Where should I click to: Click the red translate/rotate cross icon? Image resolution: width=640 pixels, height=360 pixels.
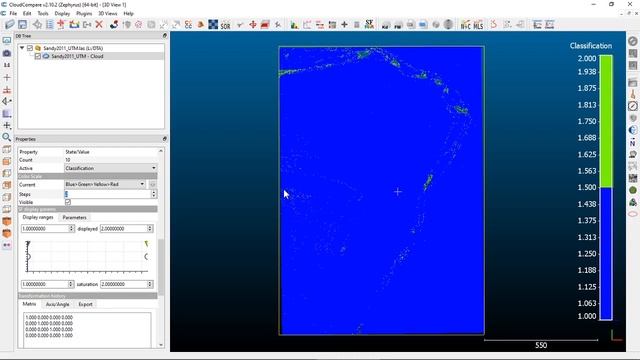point(253,24)
